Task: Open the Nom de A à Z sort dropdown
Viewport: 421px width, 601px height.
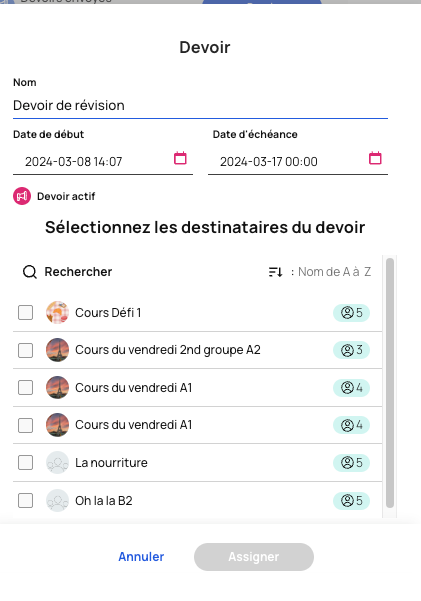Action: (x=334, y=272)
